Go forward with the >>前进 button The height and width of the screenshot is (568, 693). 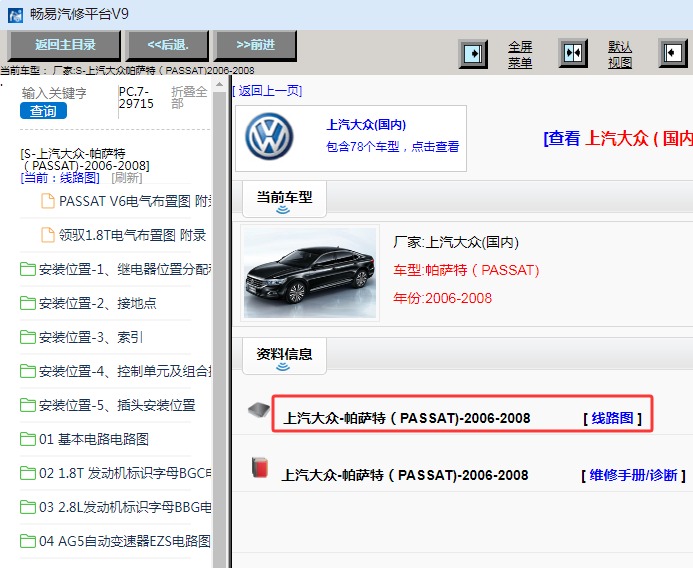tap(255, 45)
